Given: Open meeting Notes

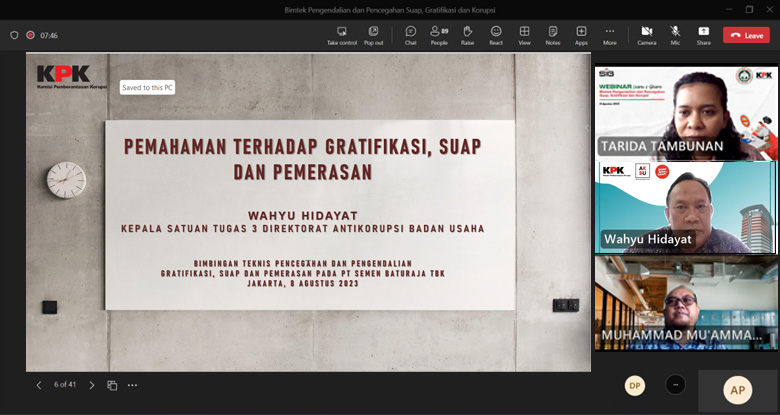Looking at the screenshot, I should (x=552, y=35).
